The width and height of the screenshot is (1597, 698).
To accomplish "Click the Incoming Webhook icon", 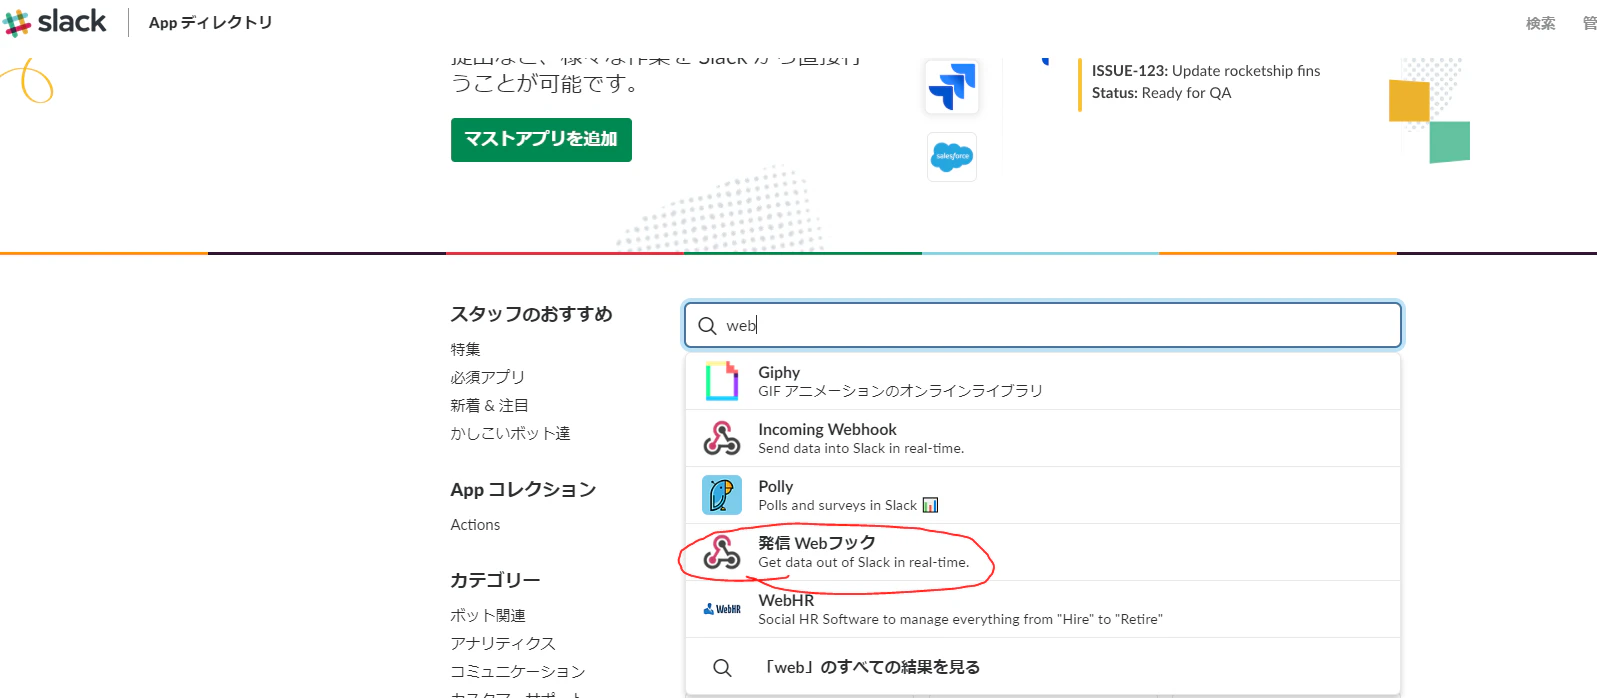I will [x=722, y=438].
